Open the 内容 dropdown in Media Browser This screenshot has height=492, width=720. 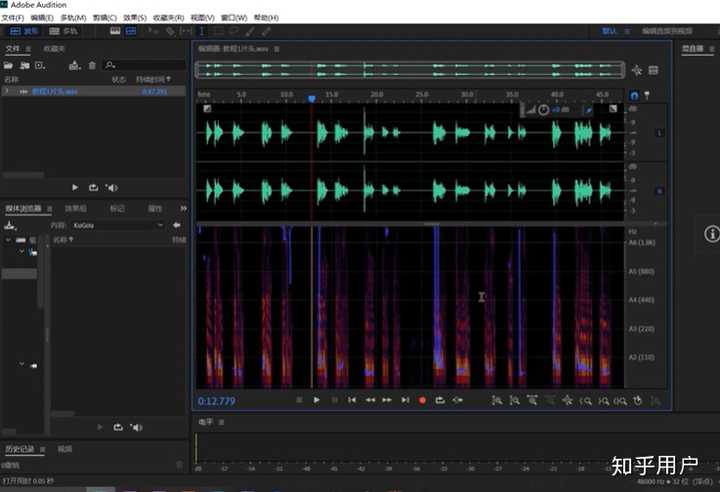click(115, 225)
